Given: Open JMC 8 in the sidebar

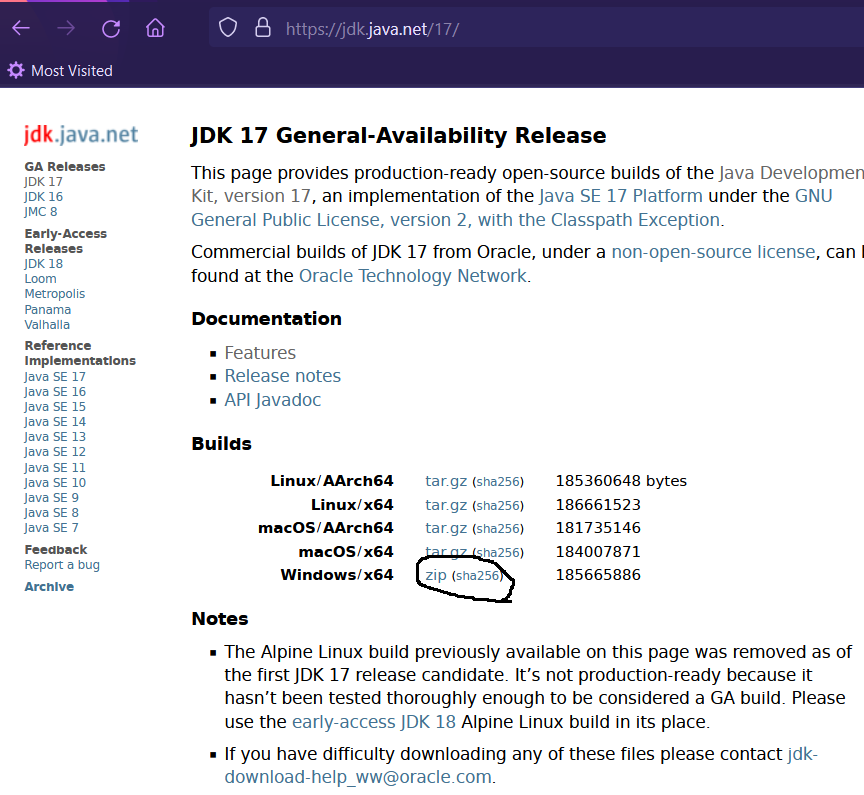Looking at the screenshot, I should click(41, 212).
